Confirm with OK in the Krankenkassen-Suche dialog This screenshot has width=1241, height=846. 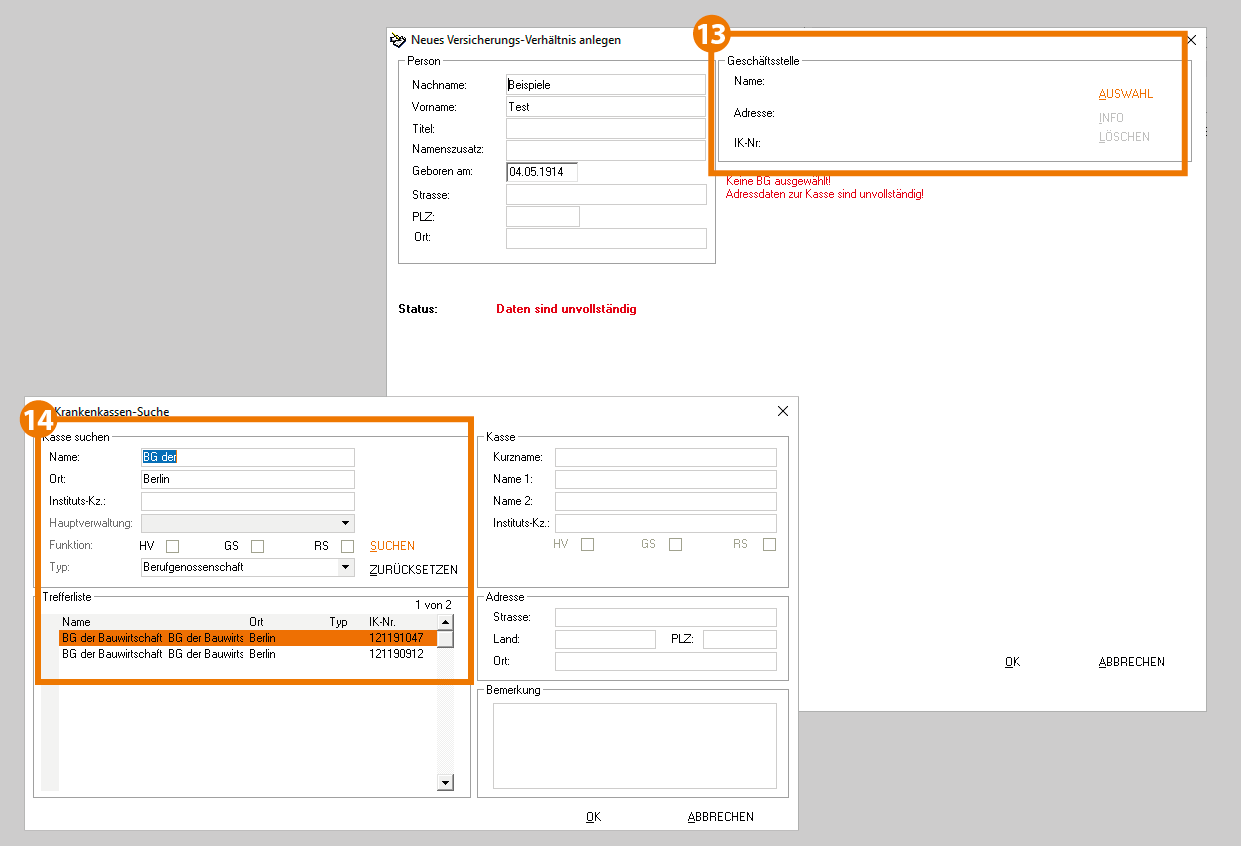pyautogui.click(x=593, y=817)
